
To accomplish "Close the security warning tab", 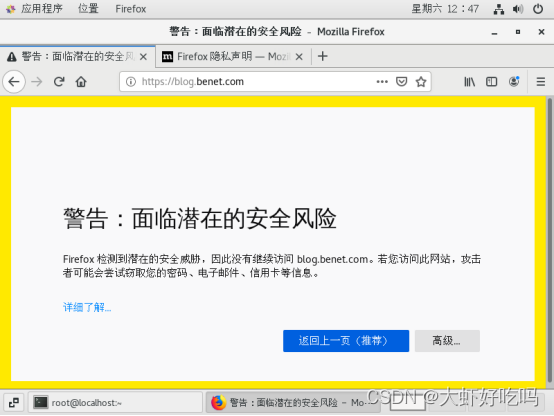I will pyautogui.click(x=143, y=57).
